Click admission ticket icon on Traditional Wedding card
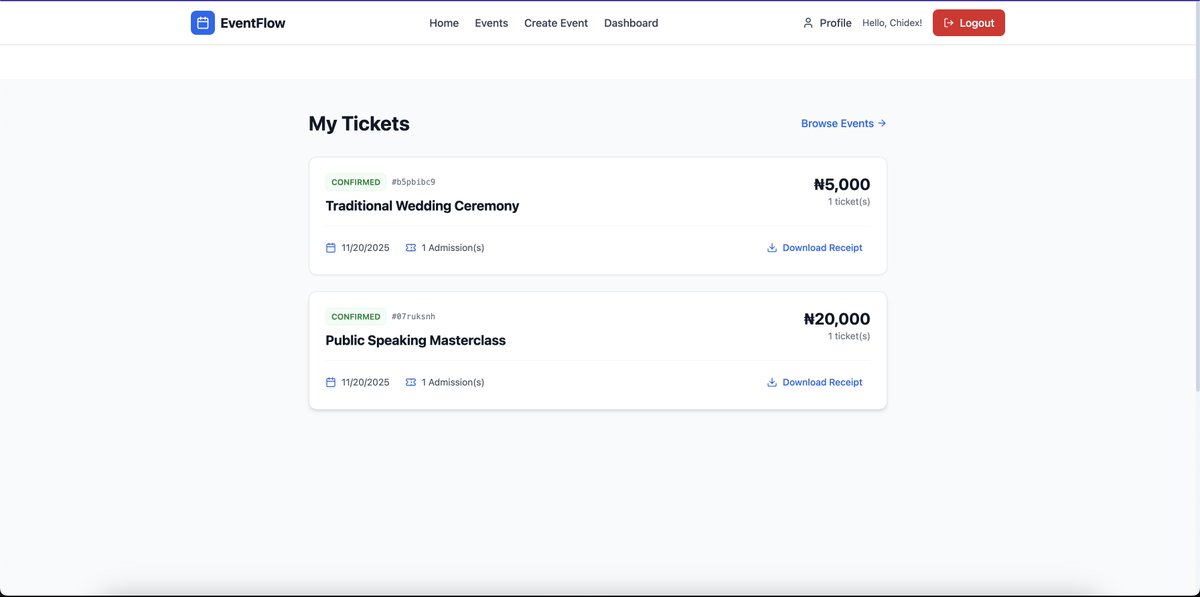 point(411,248)
